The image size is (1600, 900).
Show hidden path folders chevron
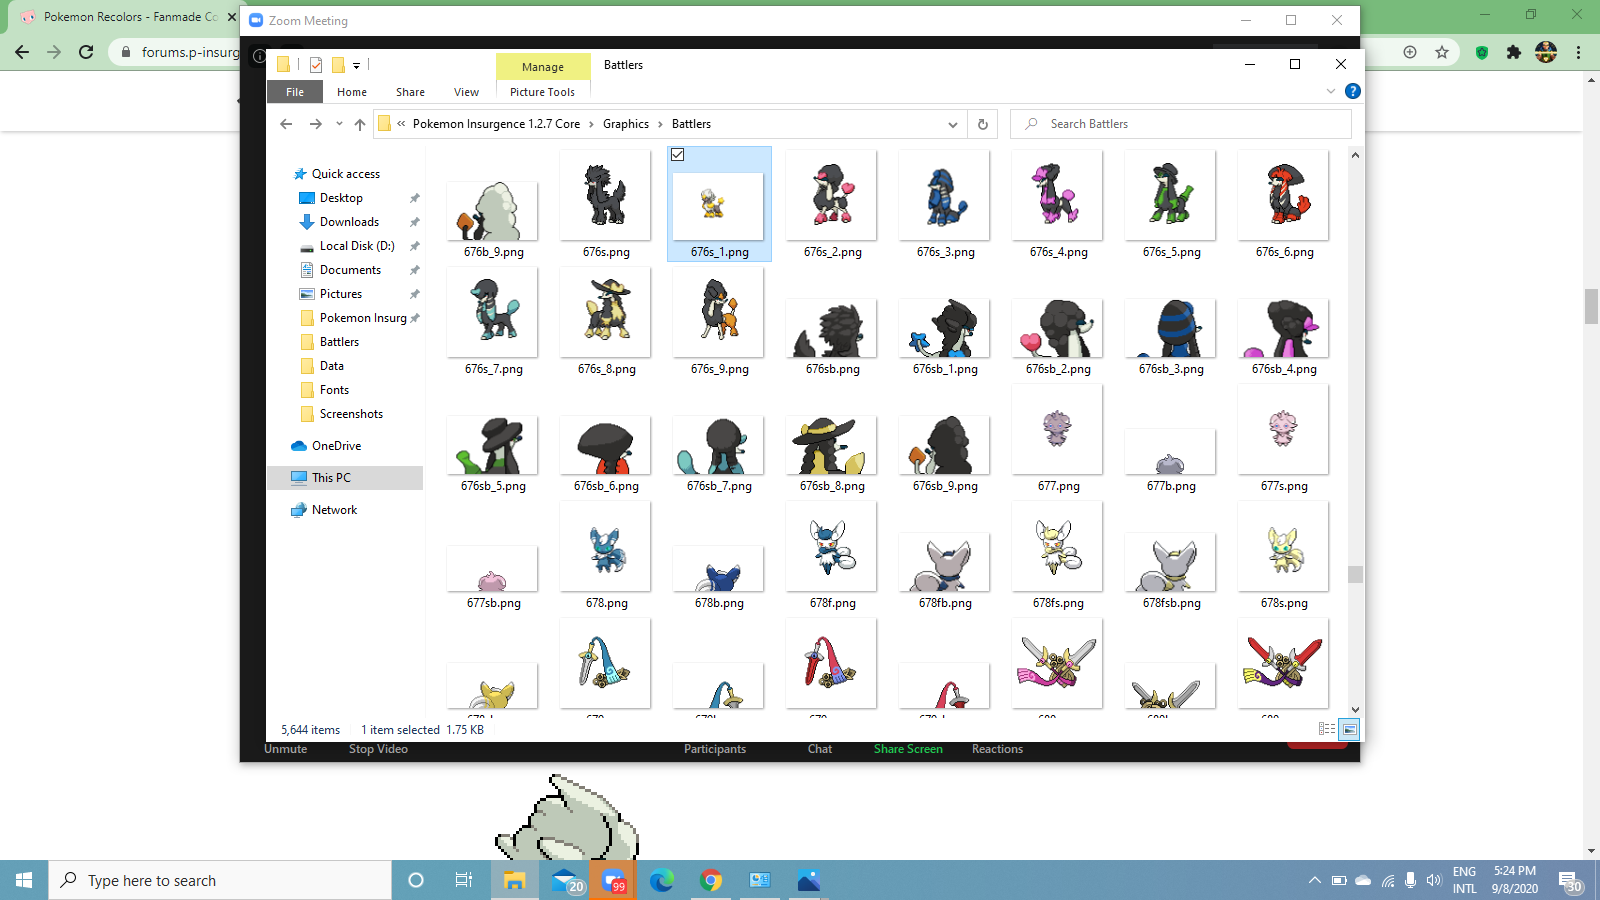click(401, 124)
